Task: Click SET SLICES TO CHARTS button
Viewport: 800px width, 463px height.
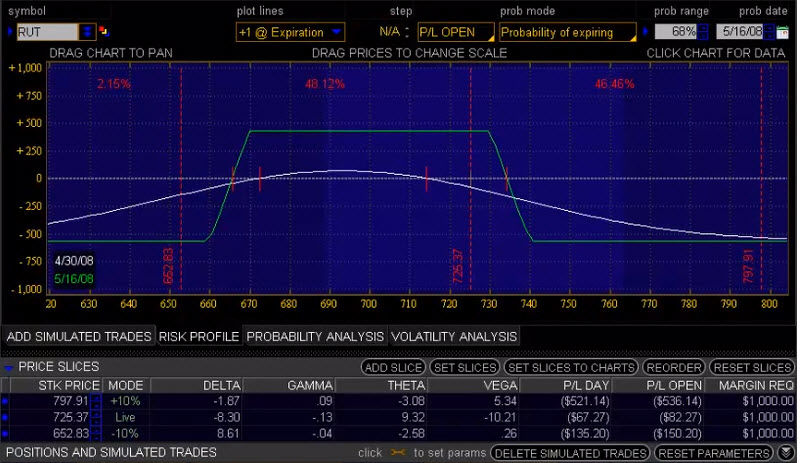Action: [x=571, y=368]
